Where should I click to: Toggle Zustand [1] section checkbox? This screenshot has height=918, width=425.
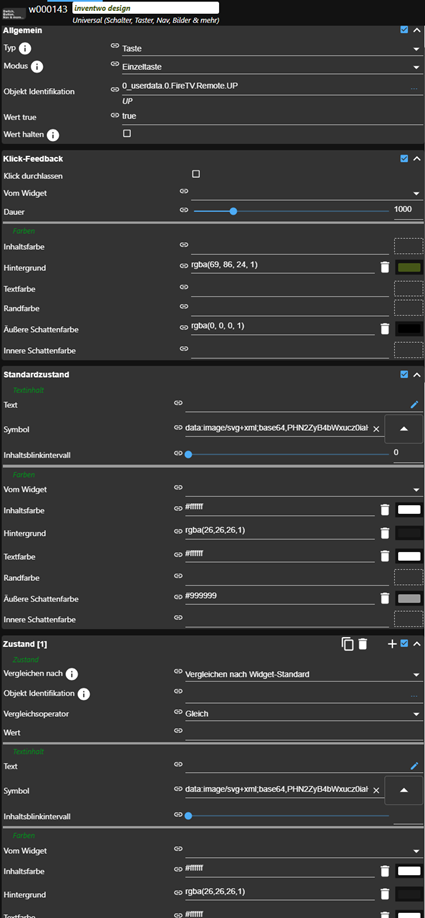click(404, 644)
